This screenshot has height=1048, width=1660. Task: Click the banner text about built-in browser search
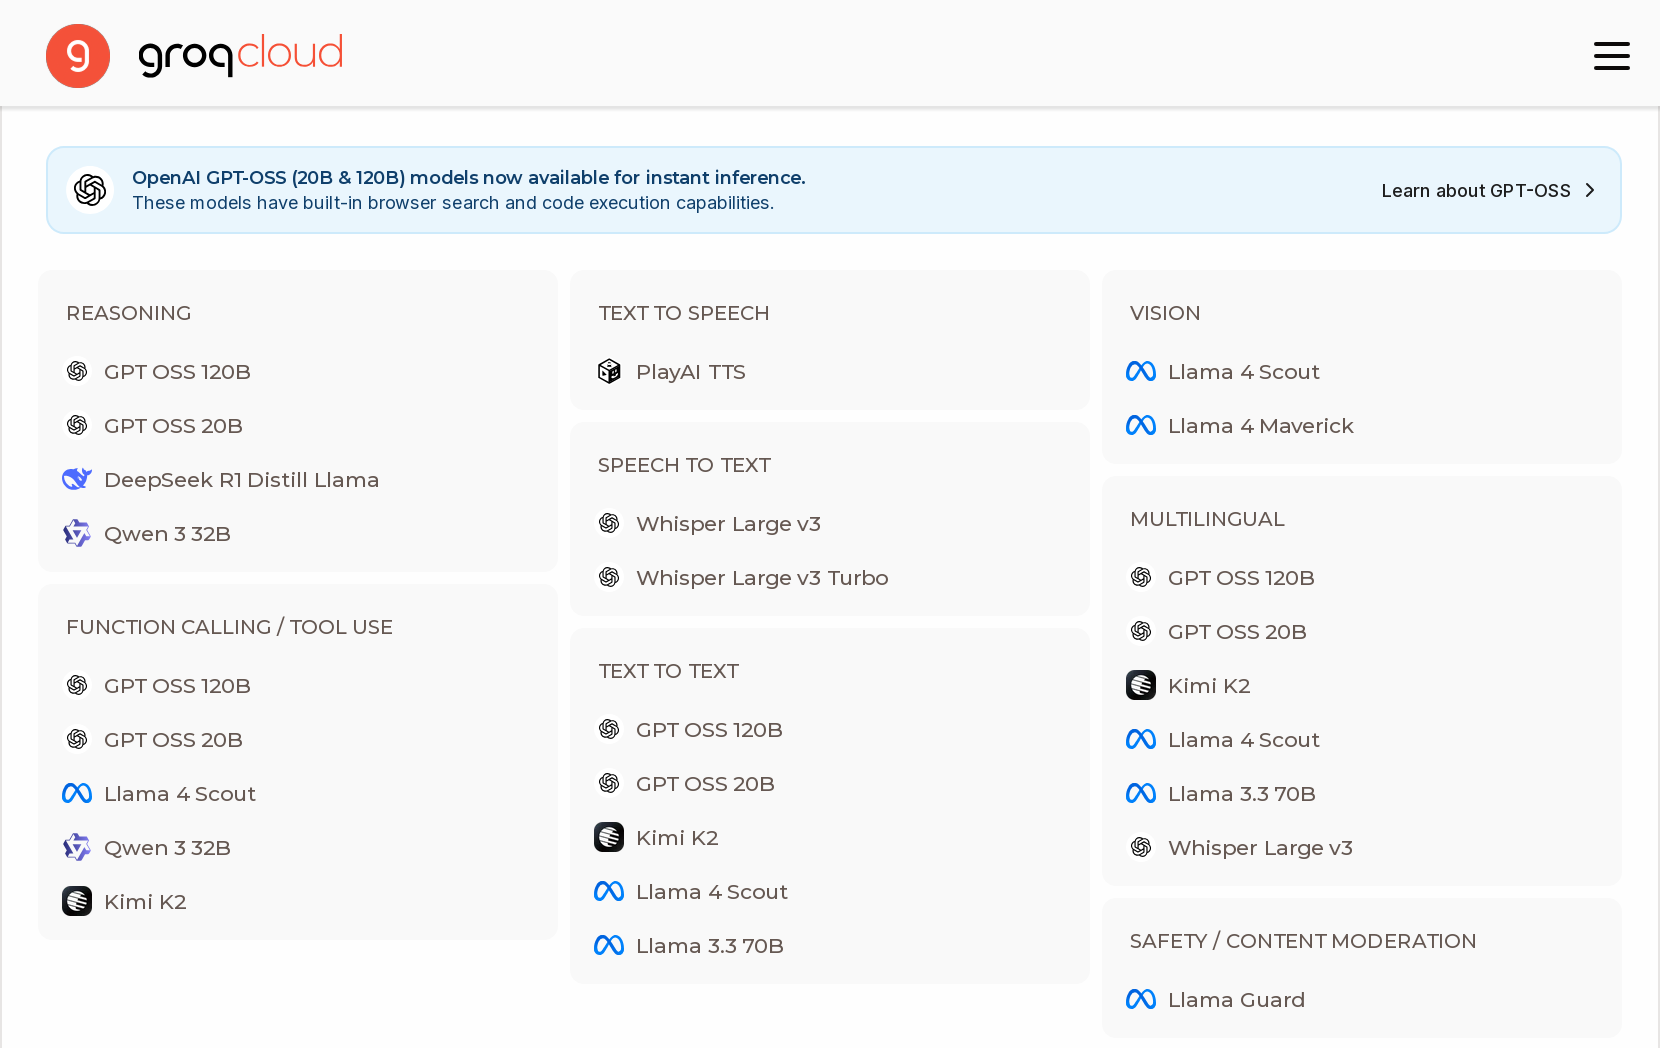coord(453,203)
